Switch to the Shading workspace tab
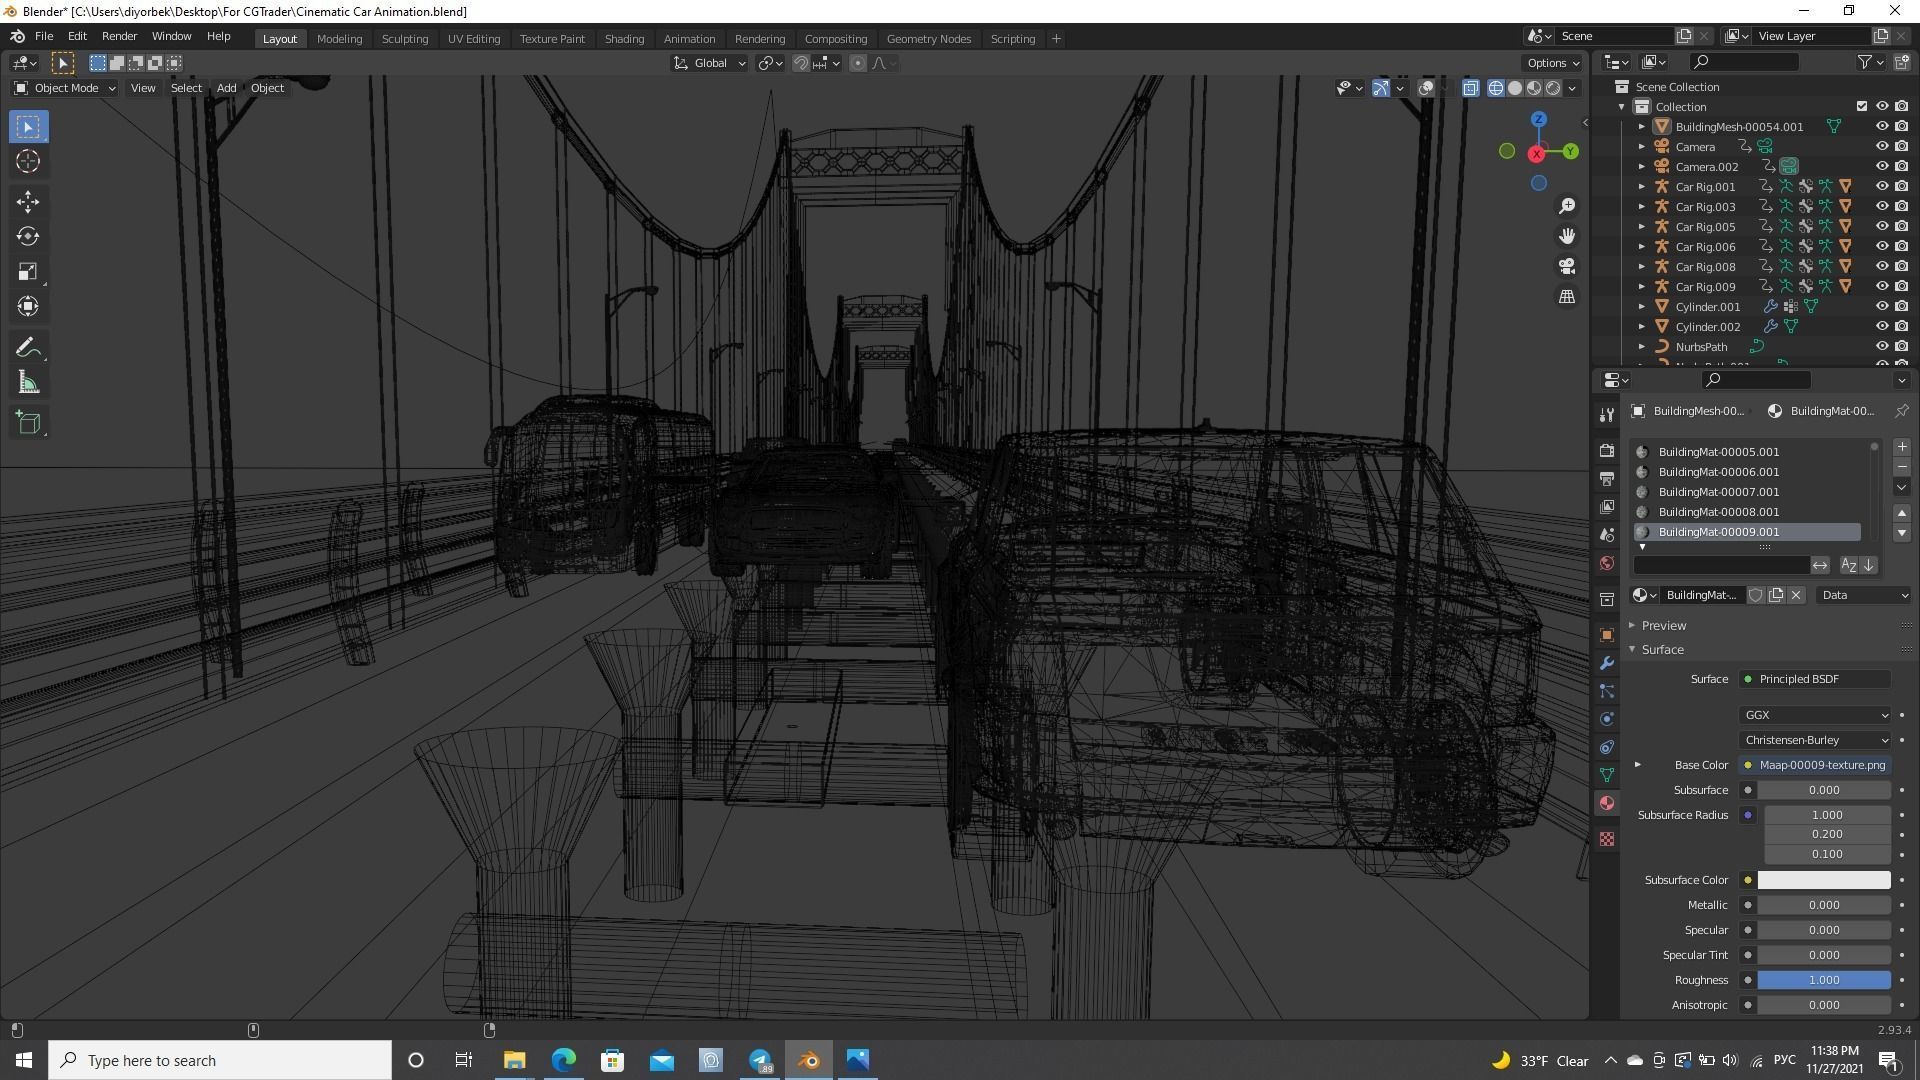Viewport: 1920px width, 1080px height. [x=624, y=38]
